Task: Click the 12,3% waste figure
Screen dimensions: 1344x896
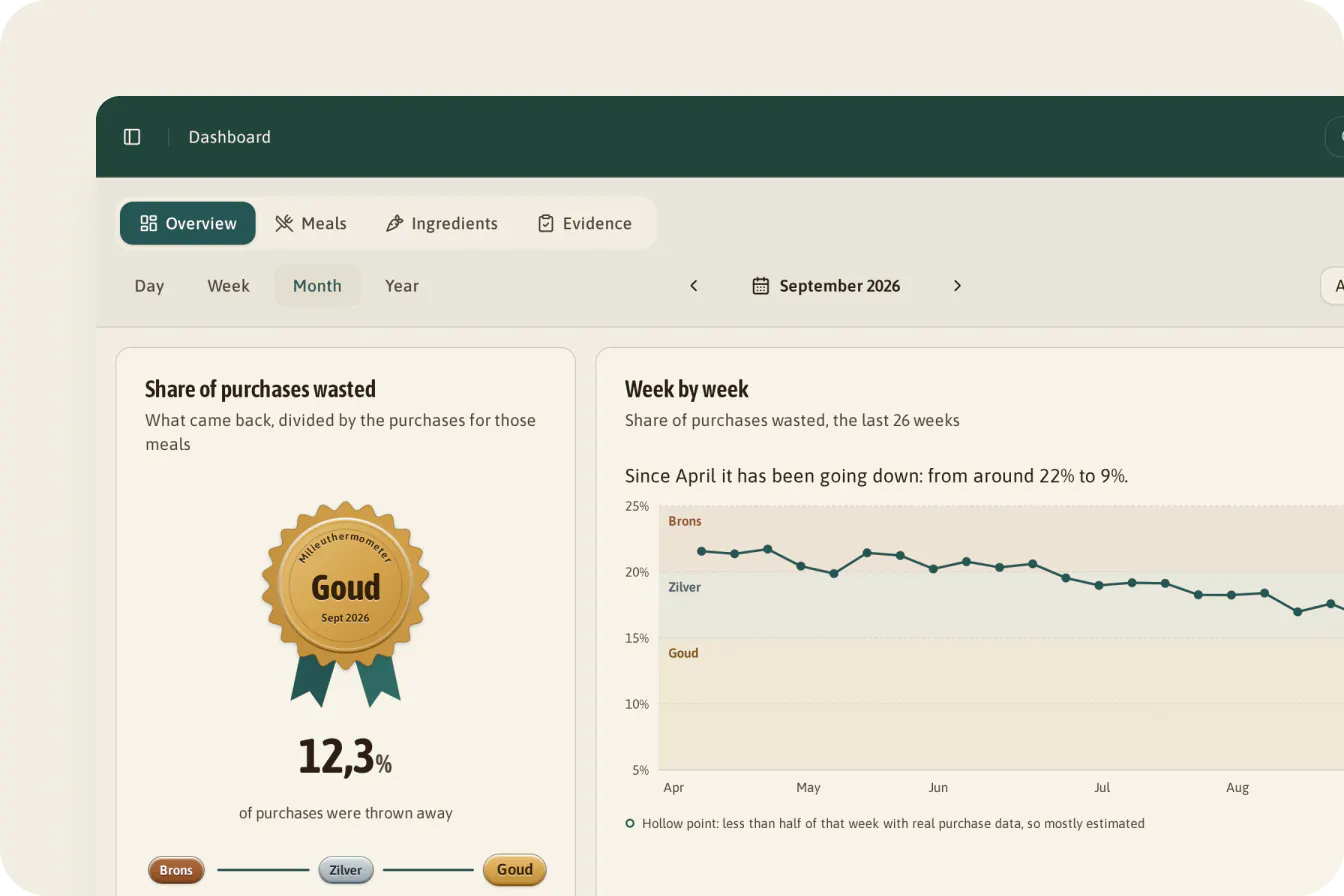Action: click(345, 757)
